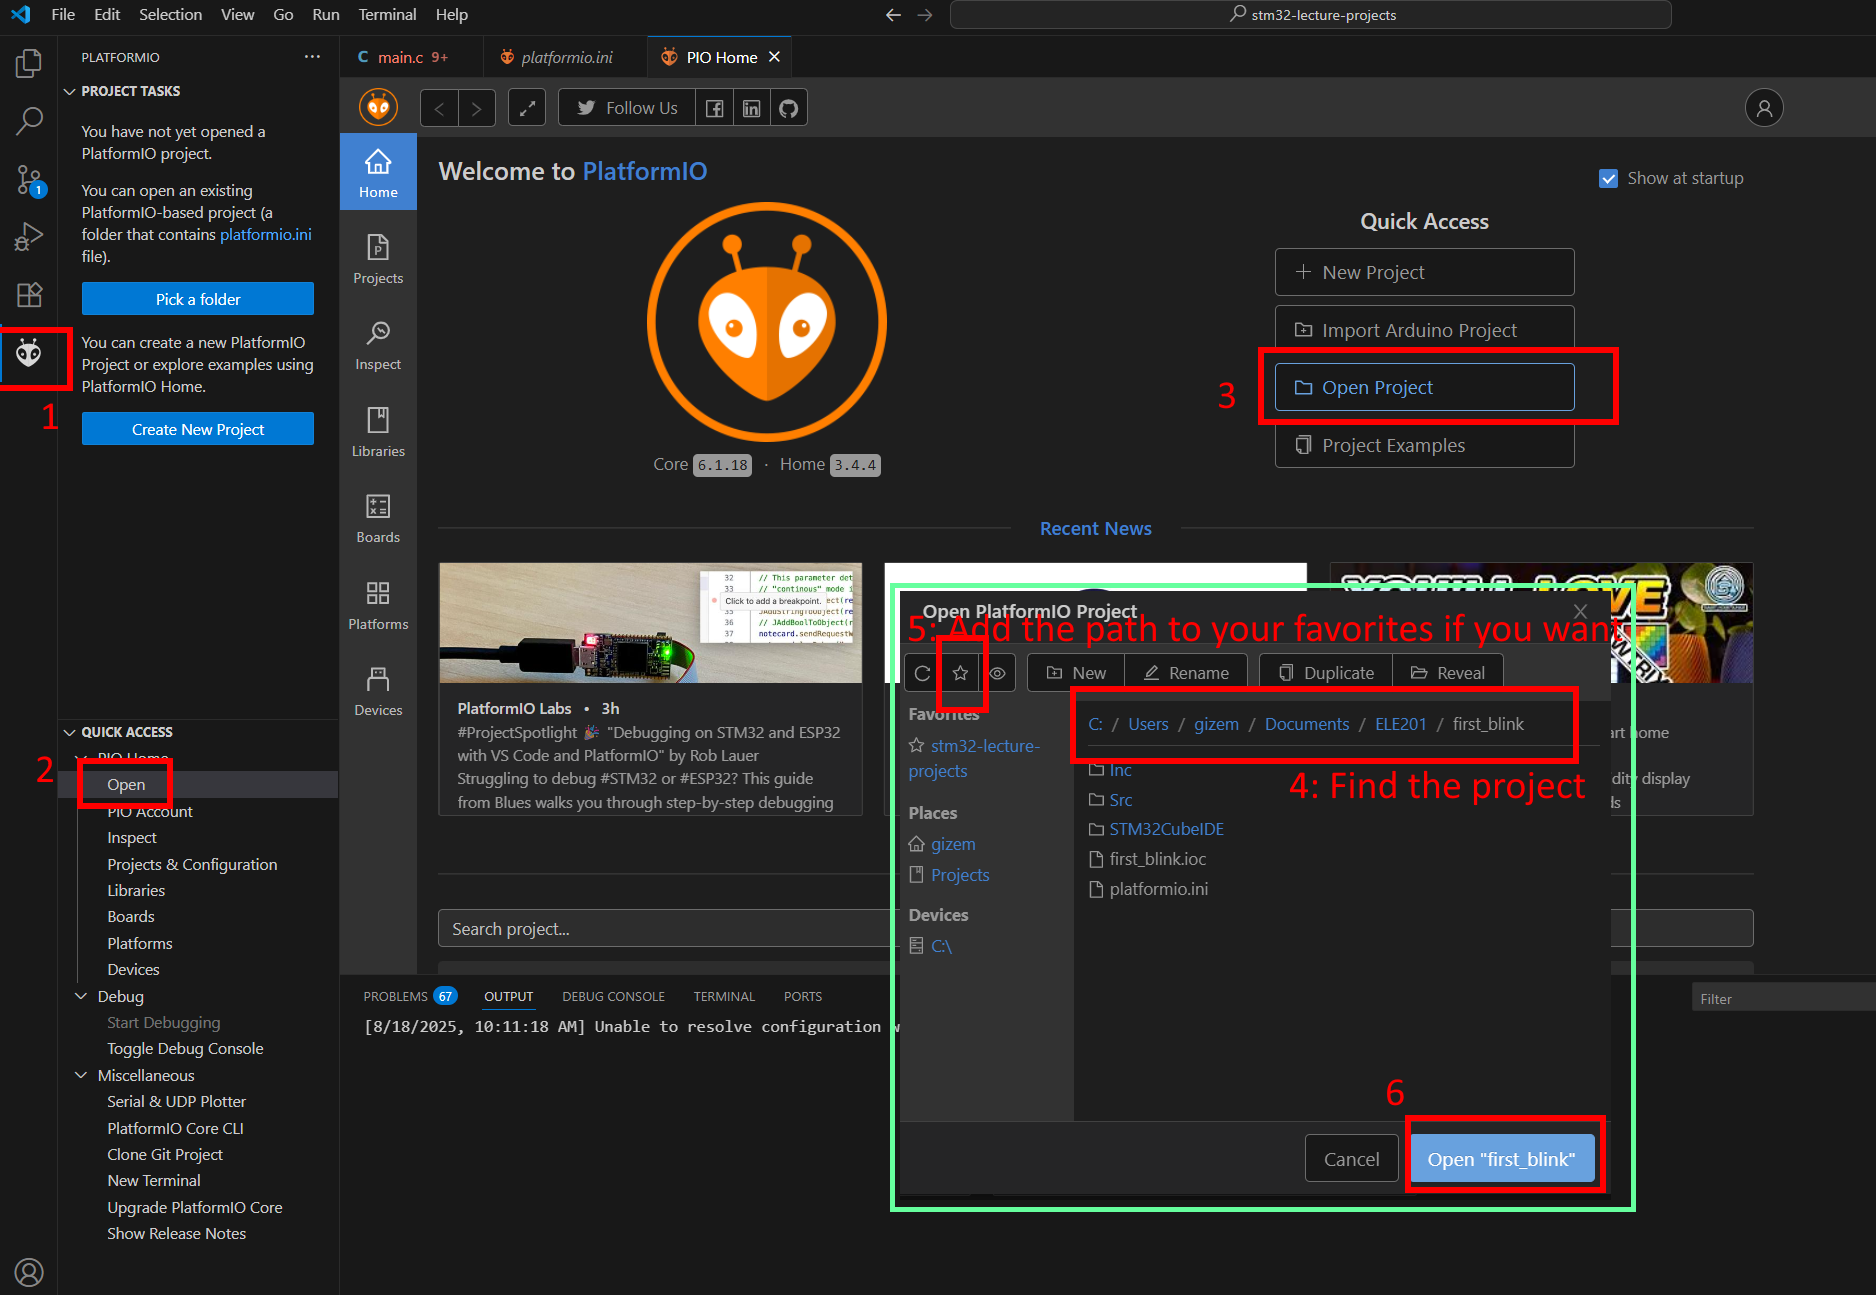Open the Explorer view in activity bar
Image resolution: width=1876 pixels, height=1295 pixels.
[x=29, y=64]
